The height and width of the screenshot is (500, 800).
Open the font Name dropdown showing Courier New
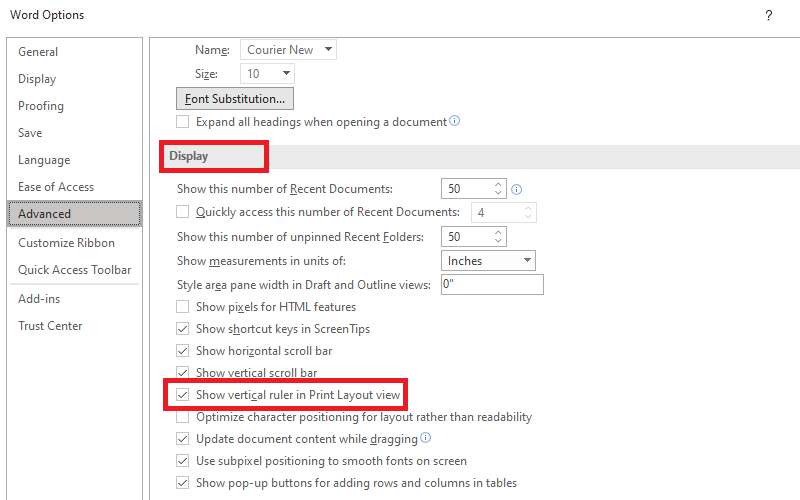329,49
